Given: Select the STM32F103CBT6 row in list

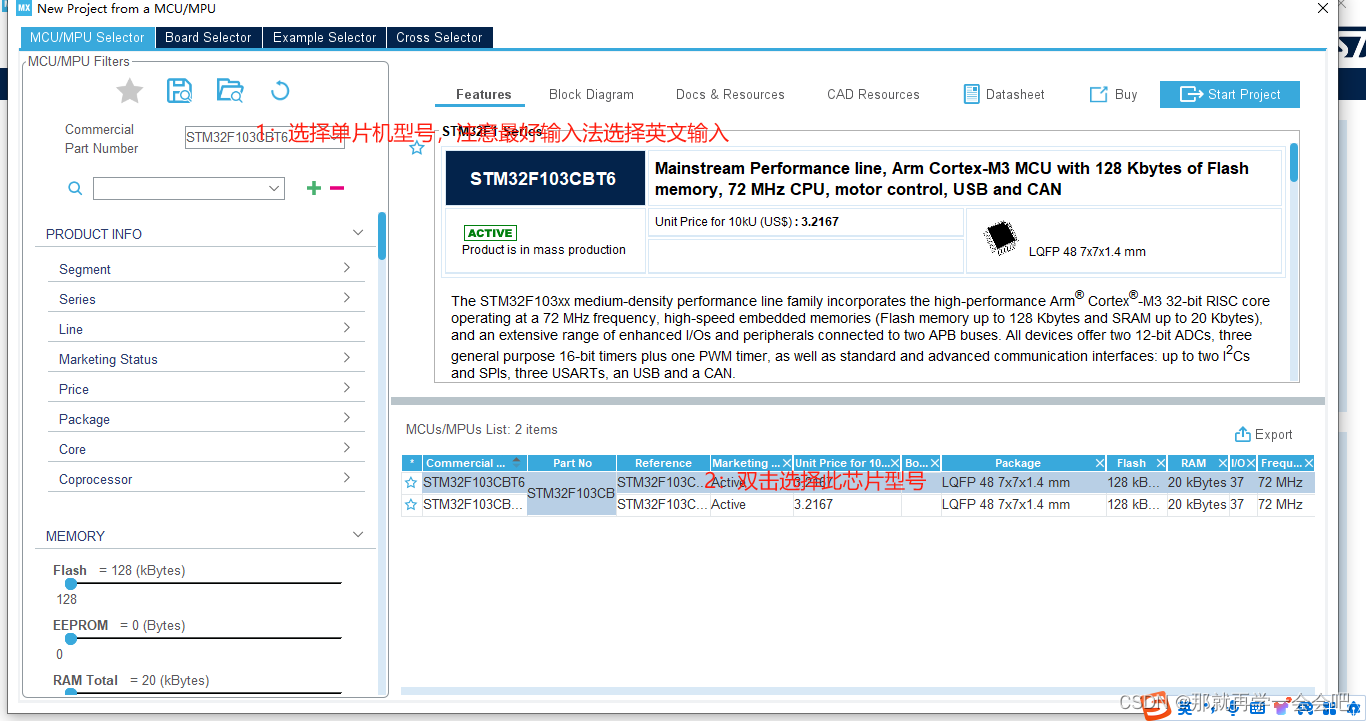Looking at the screenshot, I should (858, 482).
